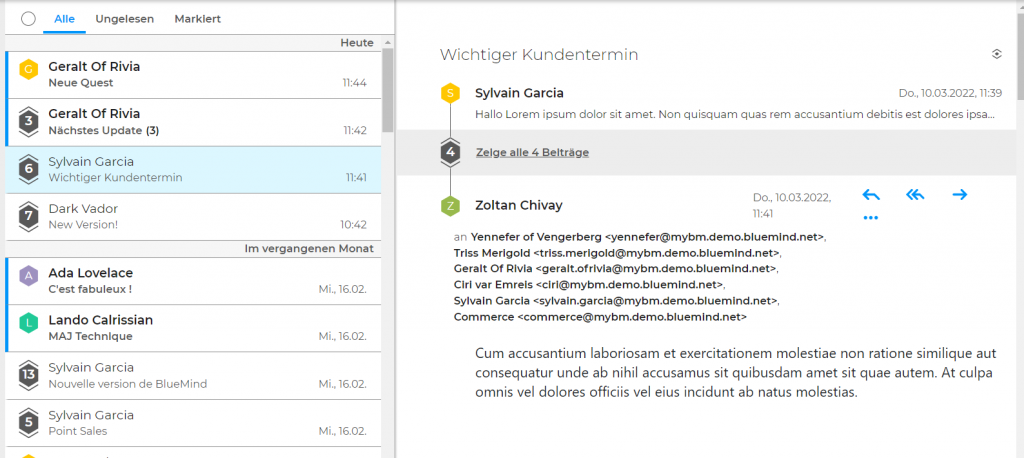This screenshot has width=1024, height=458.
Task: Forward the message with the right arrow icon
Action: [x=960, y=195]
